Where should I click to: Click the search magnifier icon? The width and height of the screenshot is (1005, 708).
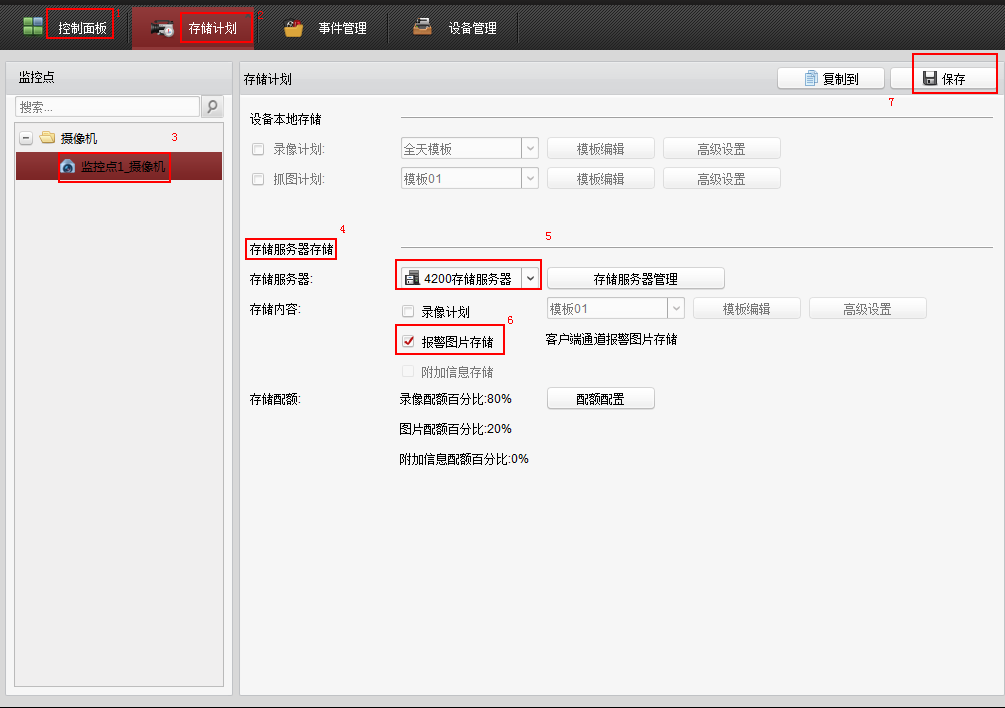tap(212, 107)
